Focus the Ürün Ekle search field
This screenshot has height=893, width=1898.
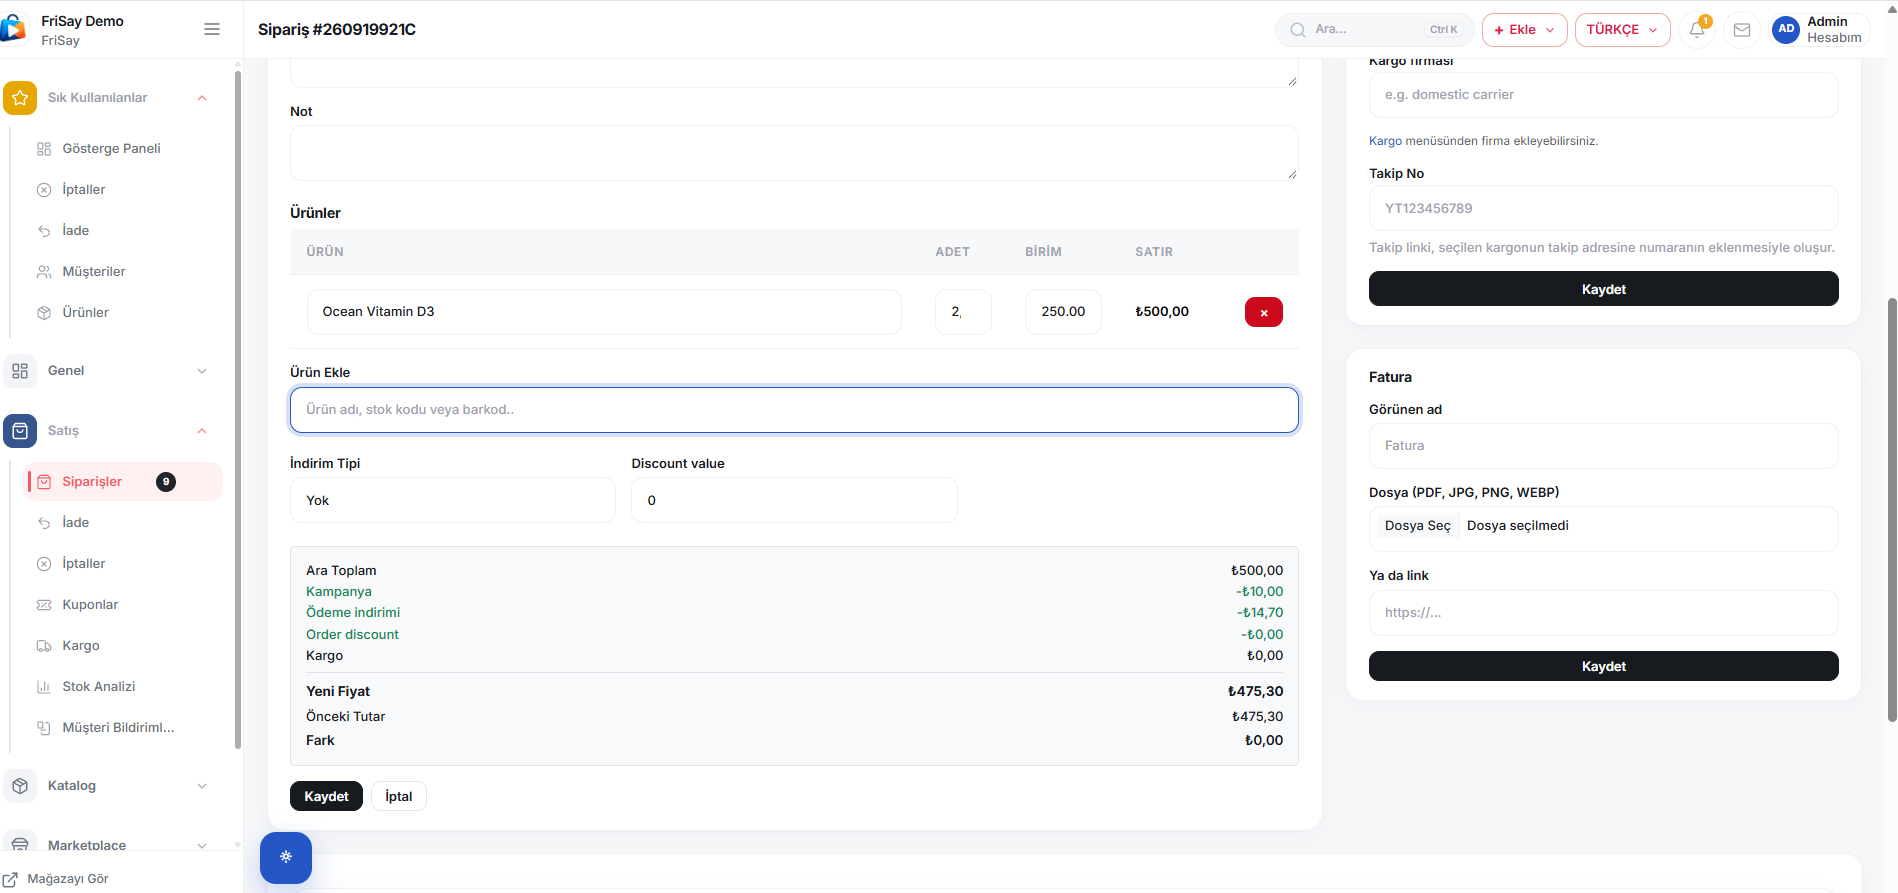[x=794, y=410]
